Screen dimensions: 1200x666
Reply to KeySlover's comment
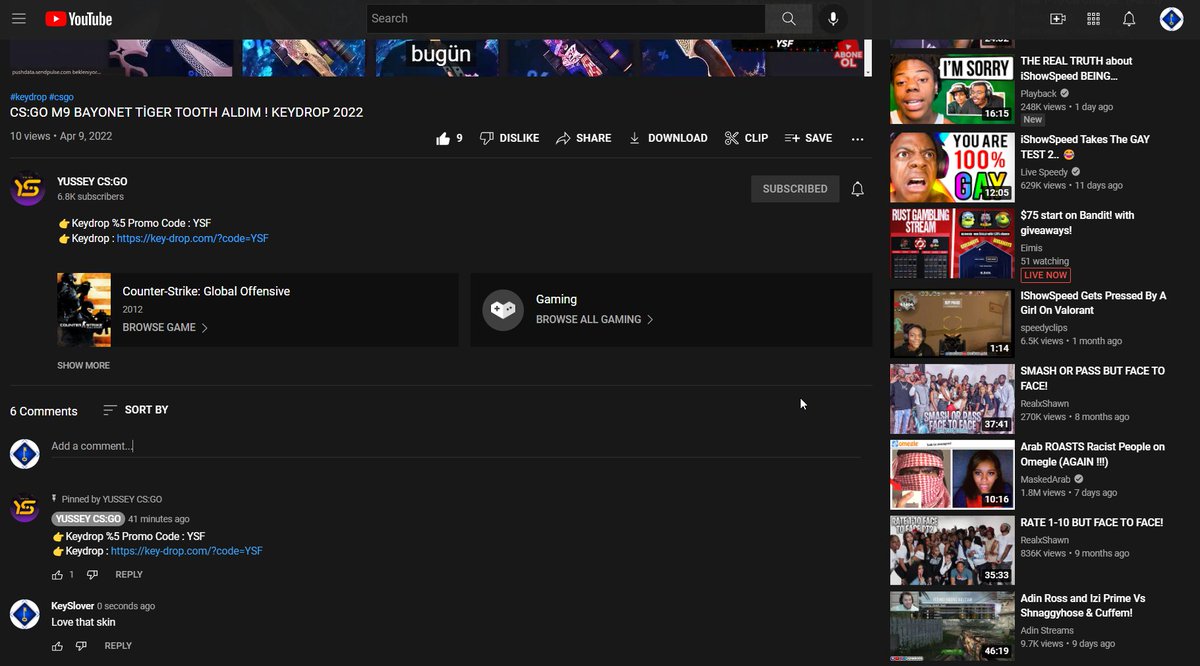(118, 646)
